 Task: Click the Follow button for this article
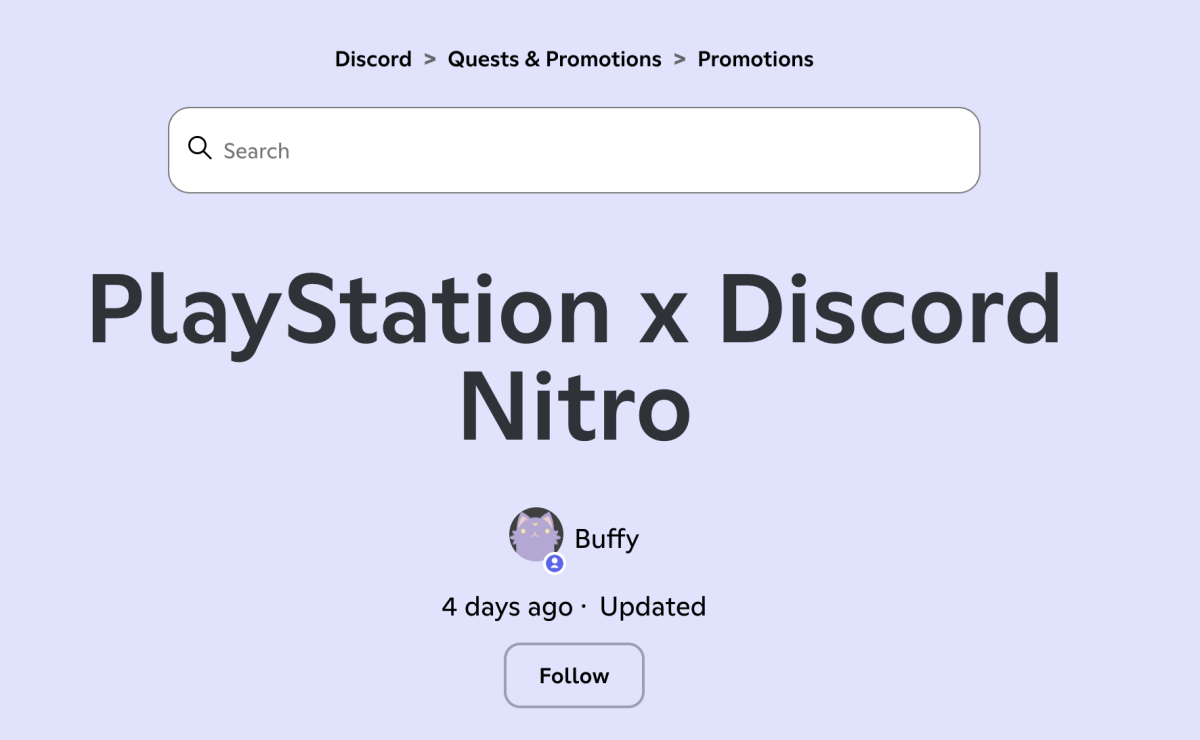click(x=573, y=675)
